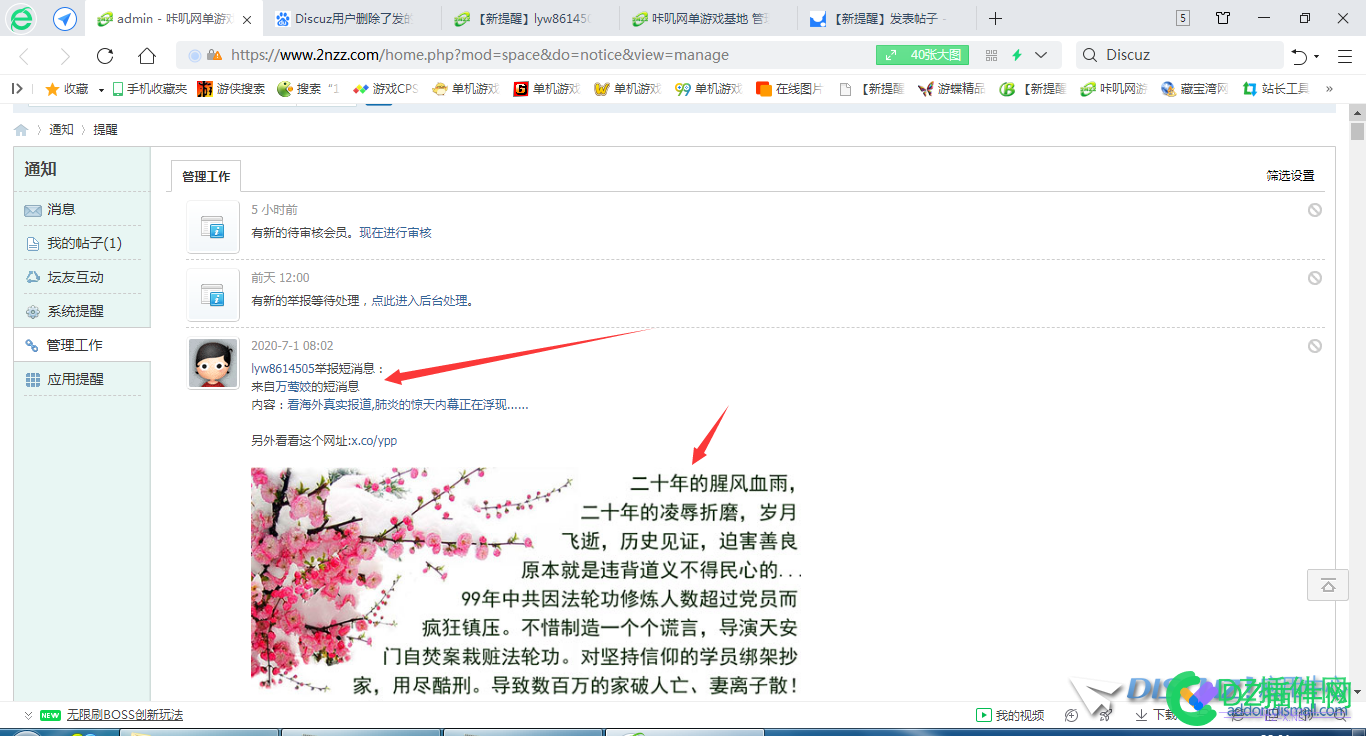Open a new tab with plus icon
The image size is (1366, 736).
point(995,19)
